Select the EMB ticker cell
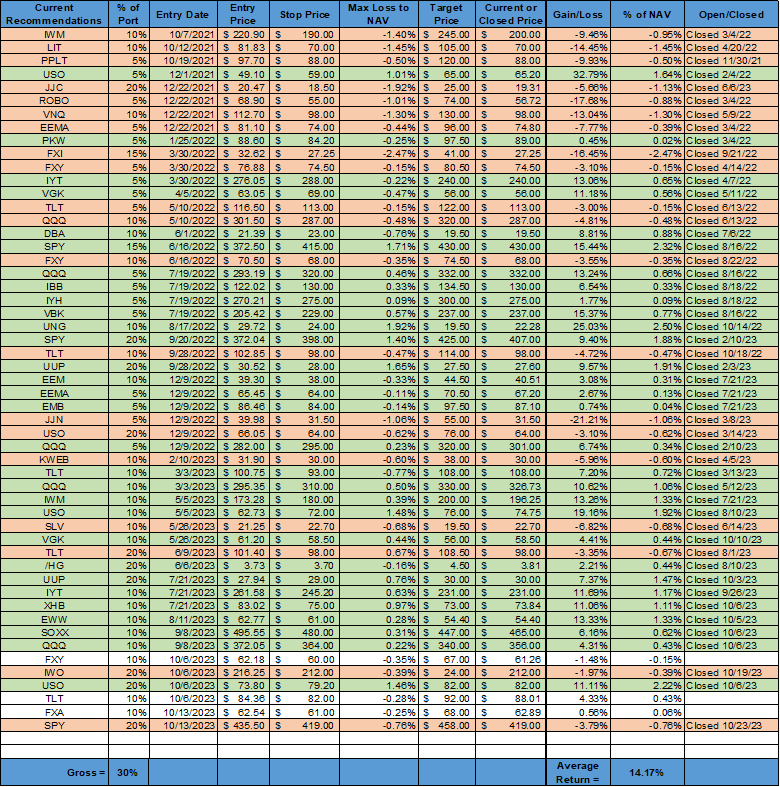This screenshot has width=780, height=787. [54, 407]
